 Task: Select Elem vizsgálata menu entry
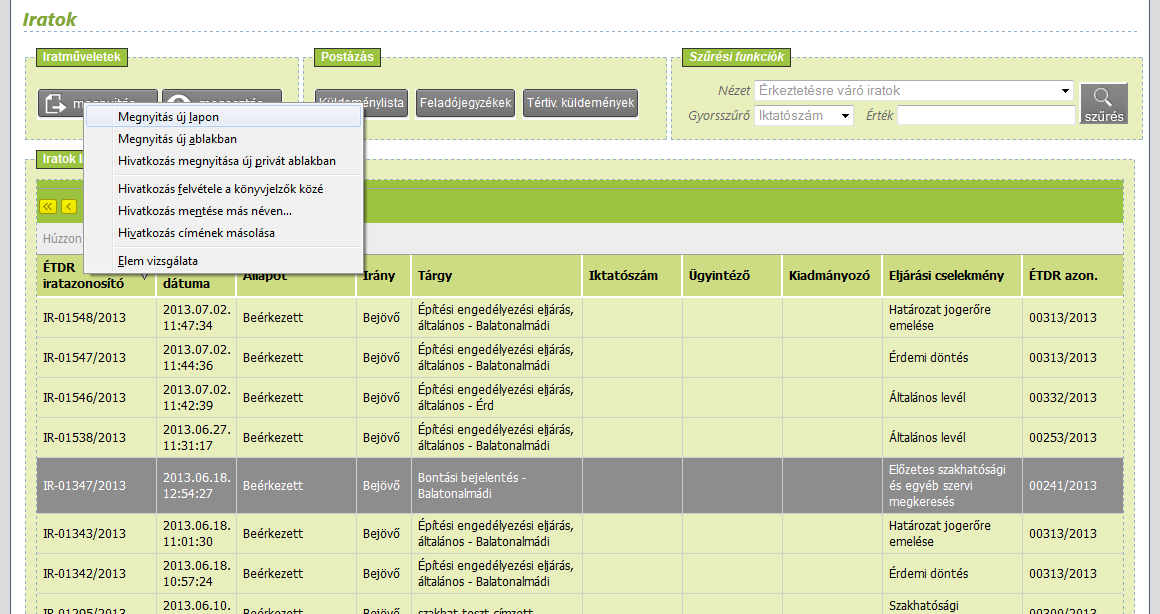click(223, 261)
